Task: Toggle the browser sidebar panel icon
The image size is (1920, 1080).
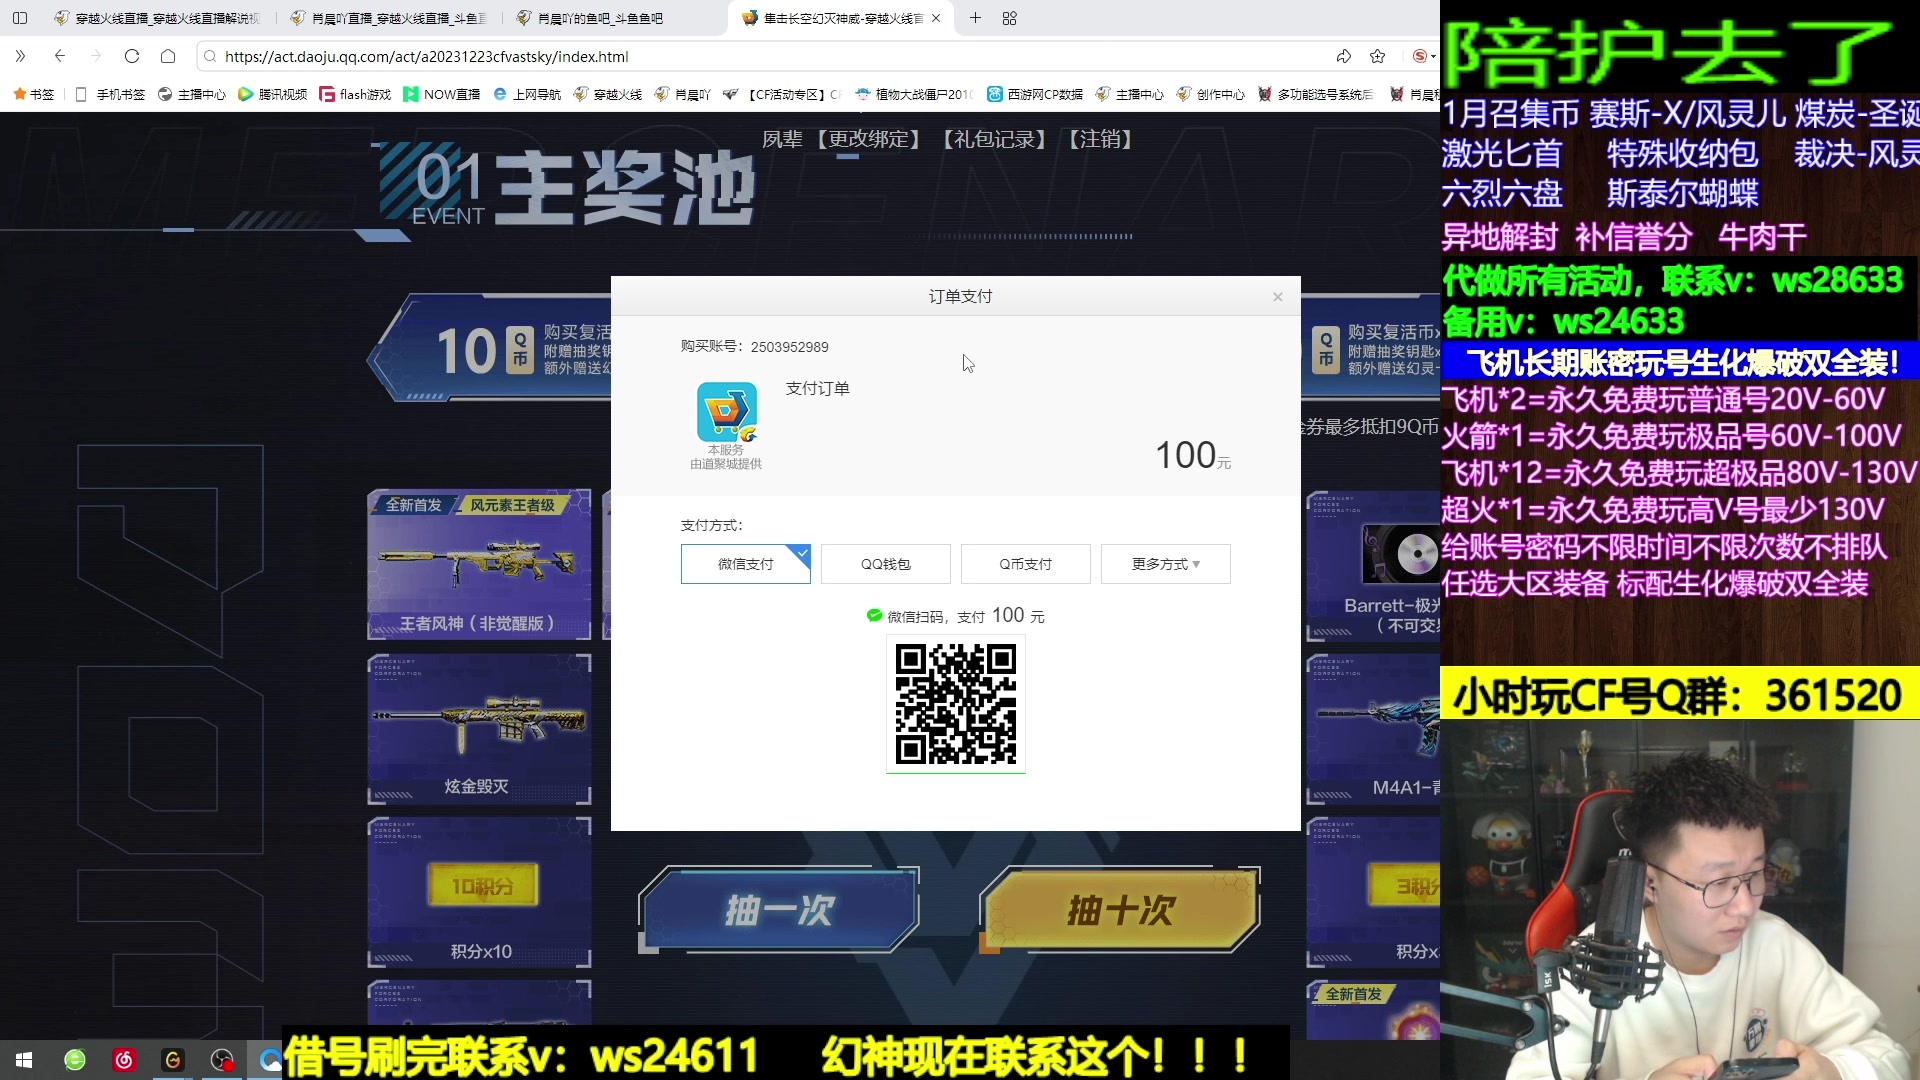Action: tap(20, 18)
